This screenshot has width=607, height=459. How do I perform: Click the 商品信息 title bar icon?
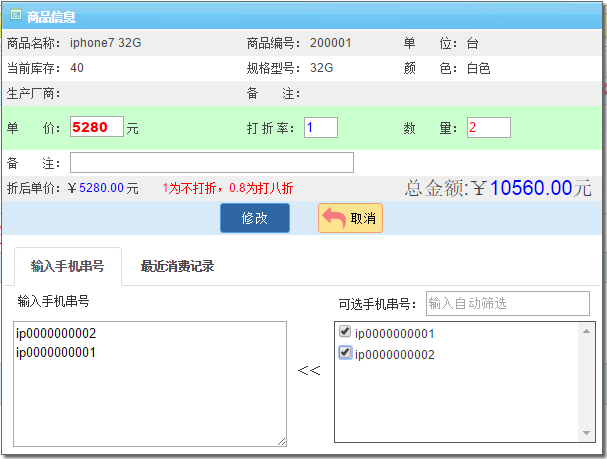[15, 17]
